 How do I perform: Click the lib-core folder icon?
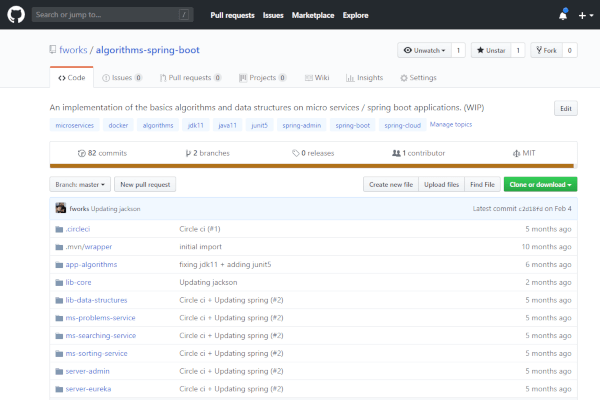point(59,282)
